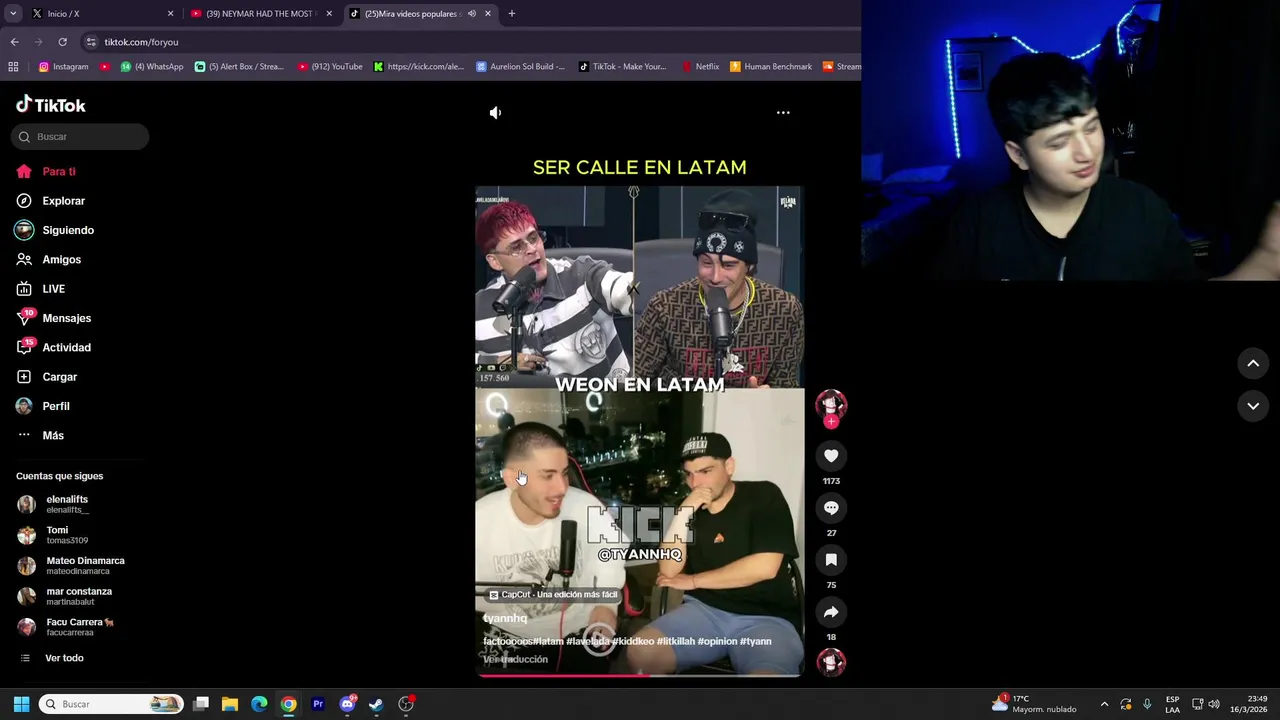Focus the TikTok Buscar search box
The width and height of the screenshot is (1280, 720).
tap(80, 137)
